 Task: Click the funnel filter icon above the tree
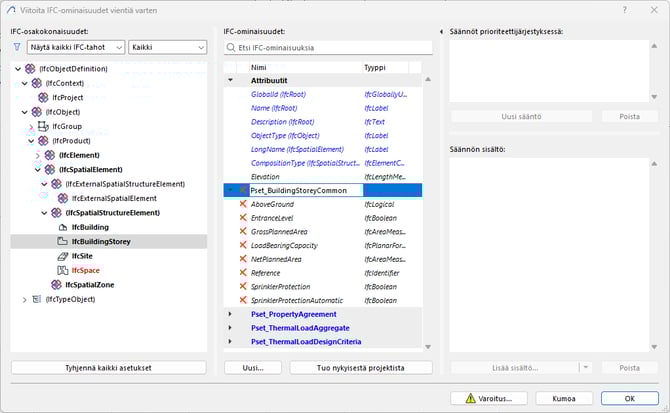coord(17,47)
